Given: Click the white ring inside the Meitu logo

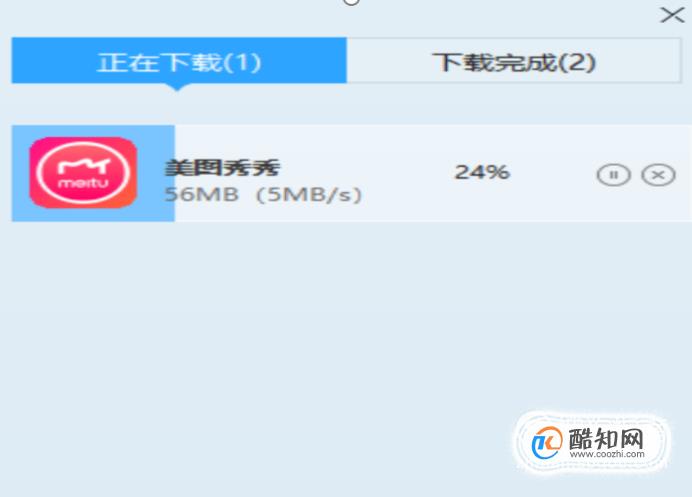Looking at the screenshot, I should [x=83, y=172].
